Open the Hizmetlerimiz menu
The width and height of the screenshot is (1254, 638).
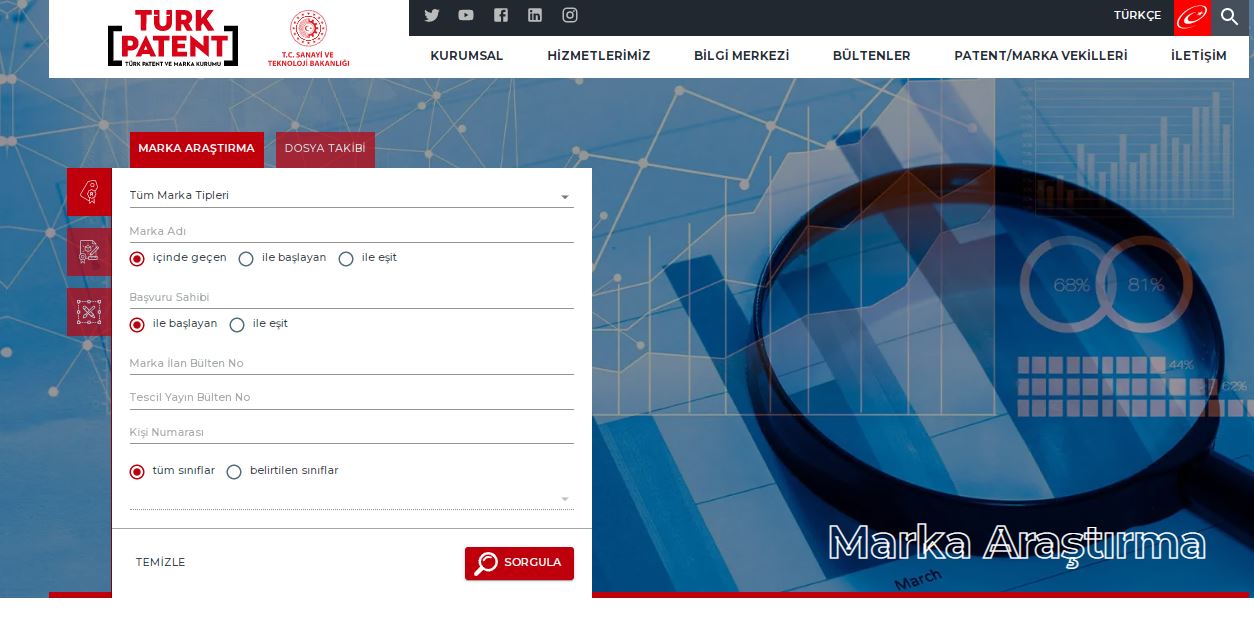[x=598, y=56]
